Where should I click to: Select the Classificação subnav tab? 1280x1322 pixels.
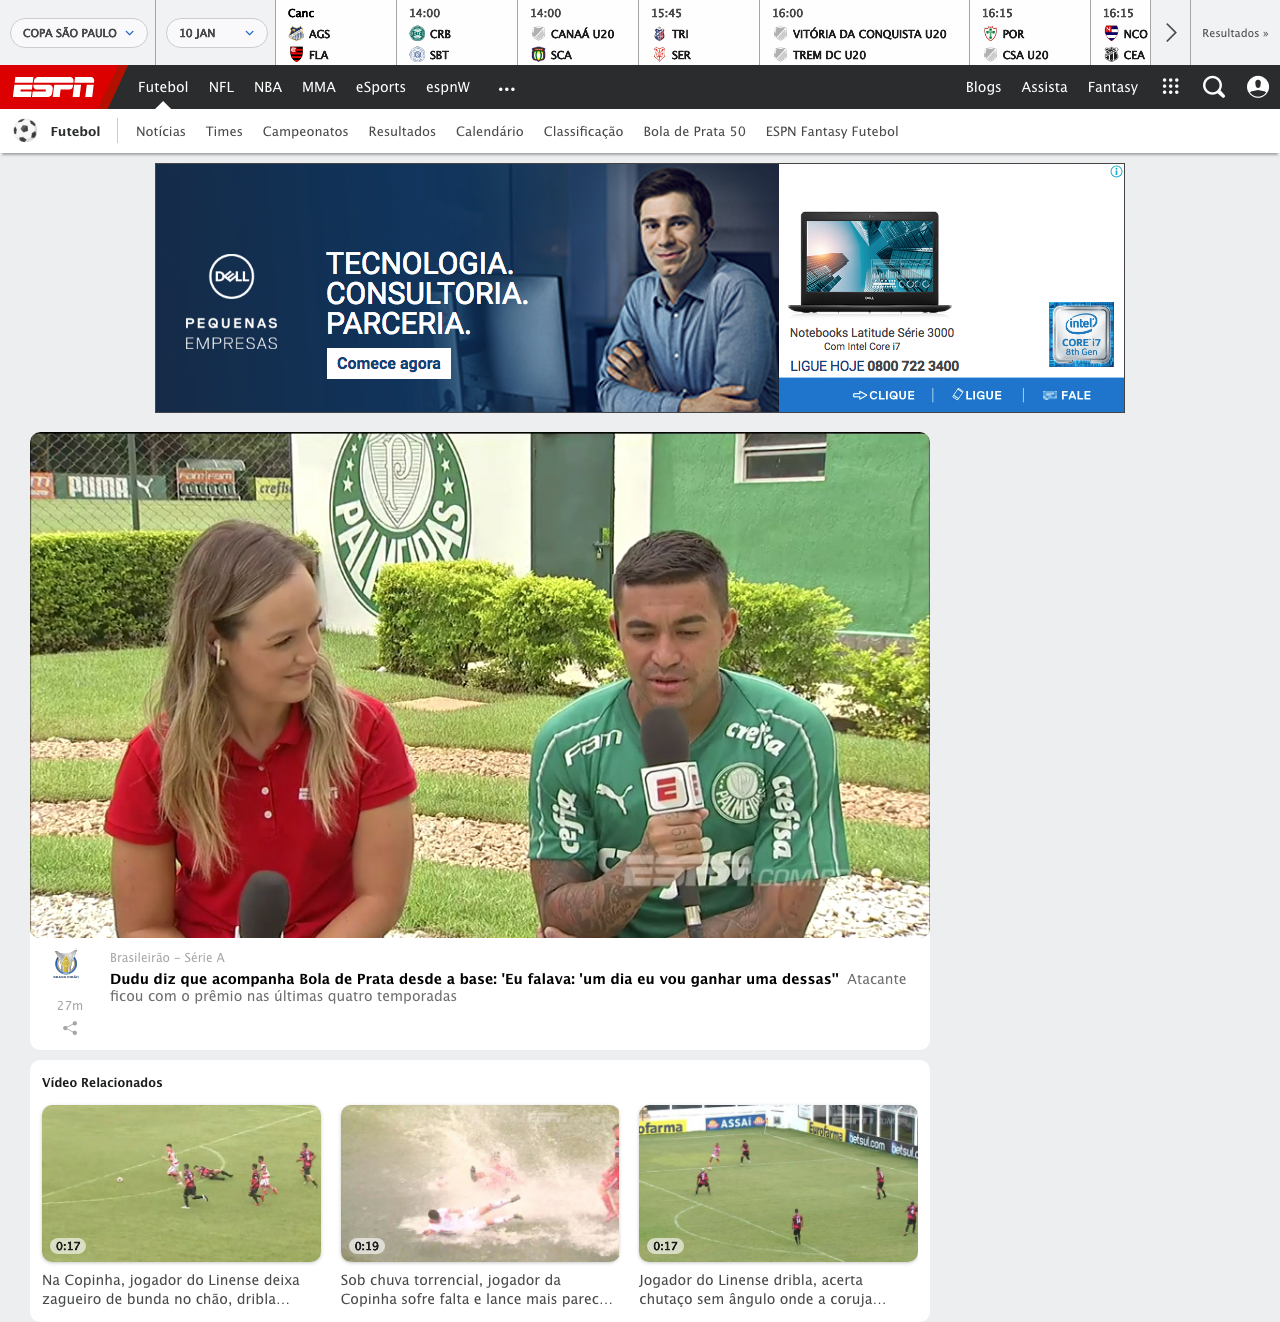[583, 131]
